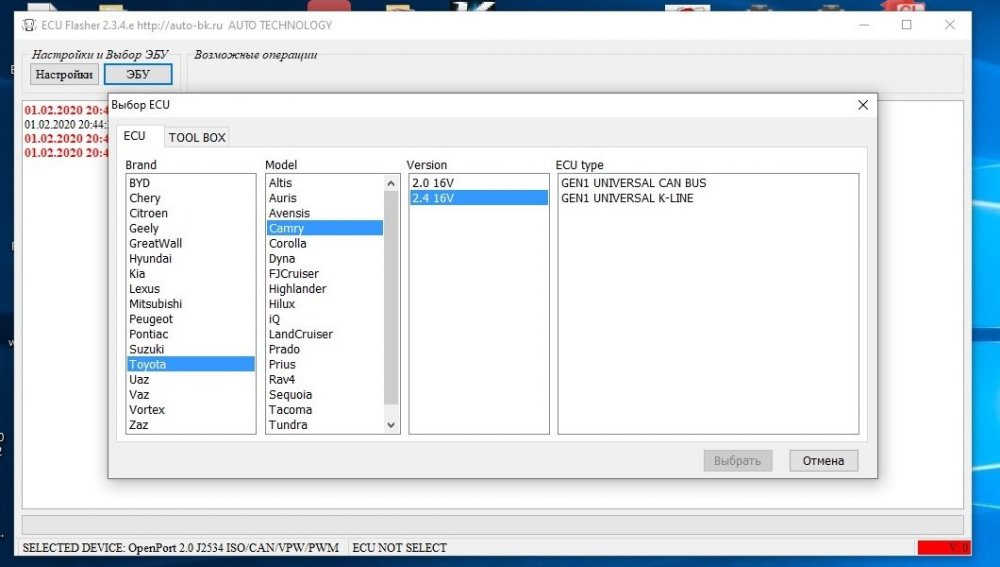
Task: Choose Pontiac brand
Action: click(190, 334)
